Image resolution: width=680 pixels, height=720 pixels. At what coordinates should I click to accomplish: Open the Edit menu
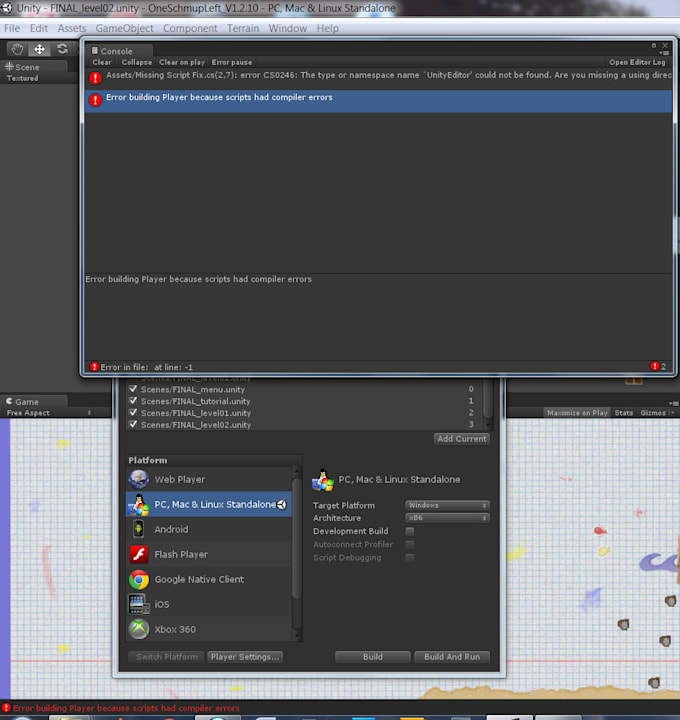(x=39, y=28)
